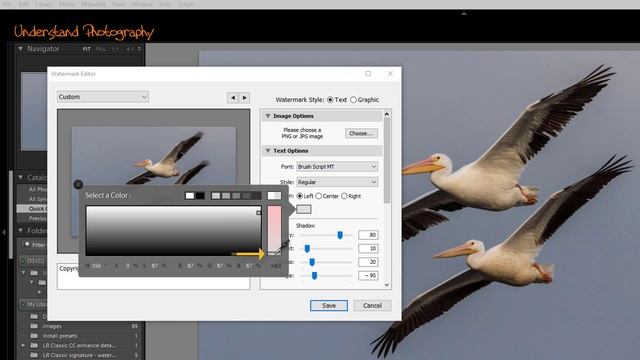Pick the black preset swatch in color picker
The width and height of the screenshot is (640, 360).
point(200,196)
